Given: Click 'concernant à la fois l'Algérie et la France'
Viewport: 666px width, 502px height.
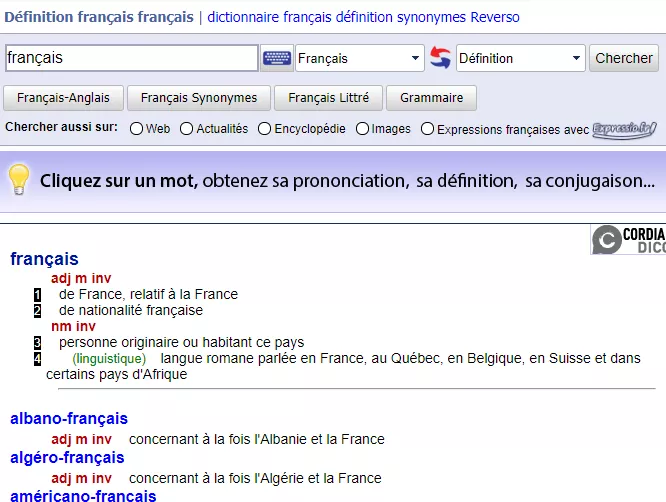Looking at the screenshot, I should coord(255,478).
